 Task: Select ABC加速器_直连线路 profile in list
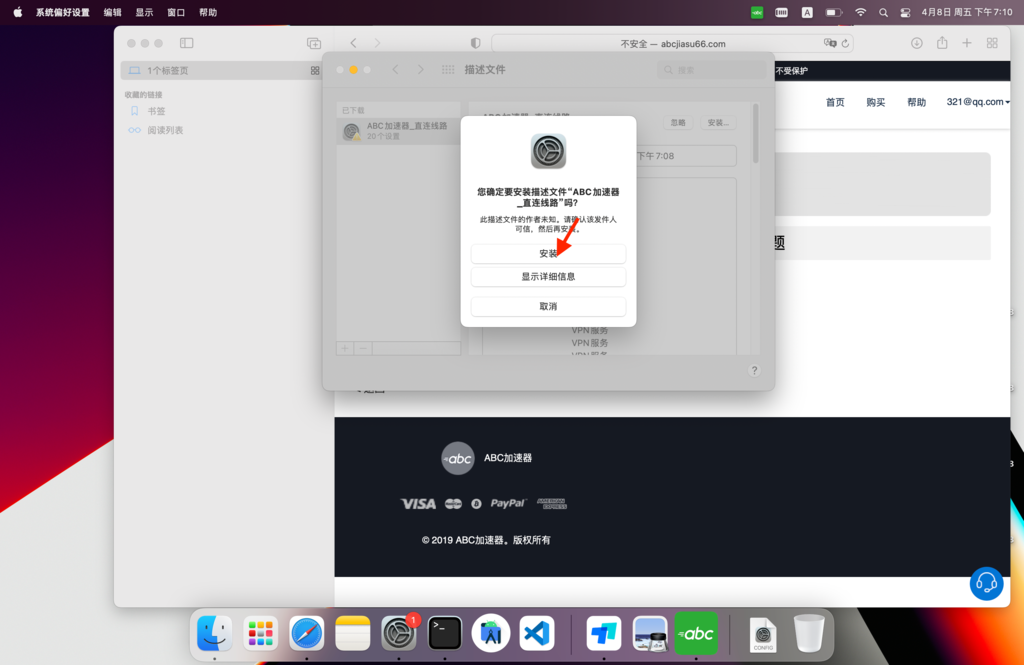click(398, 131)
